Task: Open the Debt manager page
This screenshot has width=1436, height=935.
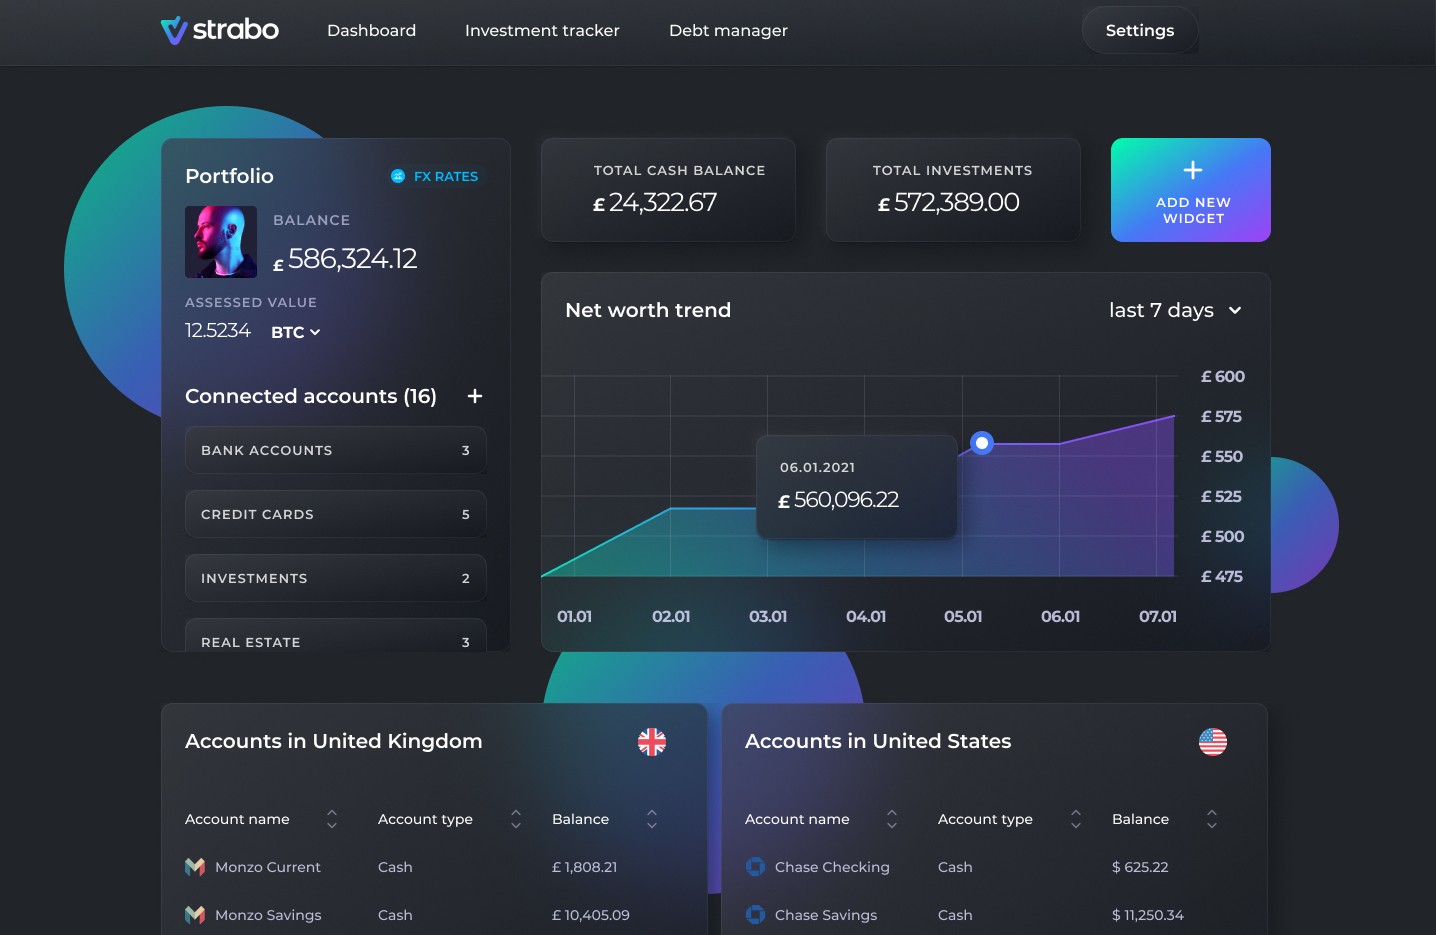Action: [728, 30]
